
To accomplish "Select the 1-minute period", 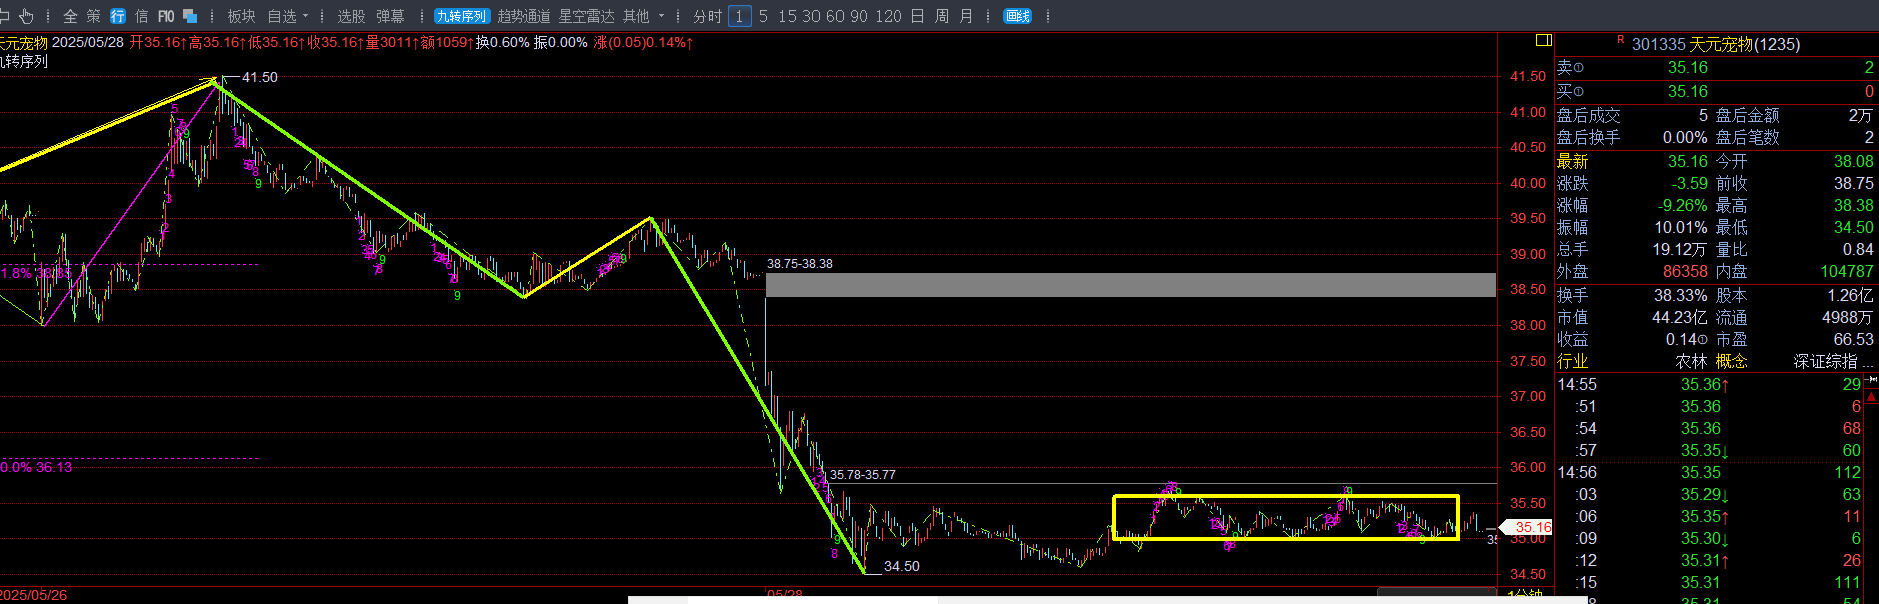I will (x=739, y=16).
